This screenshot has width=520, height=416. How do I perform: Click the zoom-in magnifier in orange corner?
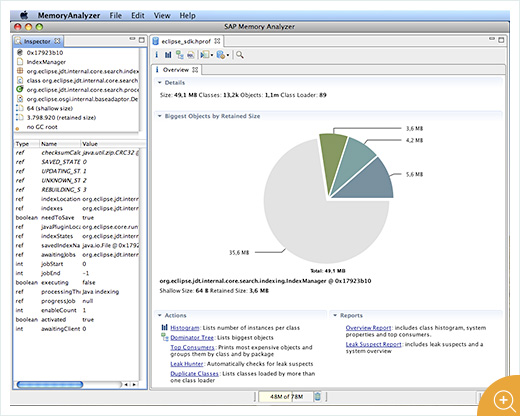click(504, 400)
